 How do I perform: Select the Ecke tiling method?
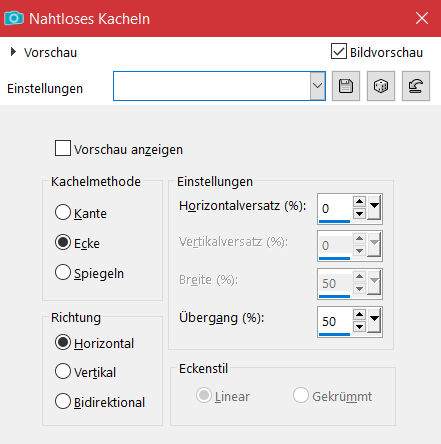point(63,242)
